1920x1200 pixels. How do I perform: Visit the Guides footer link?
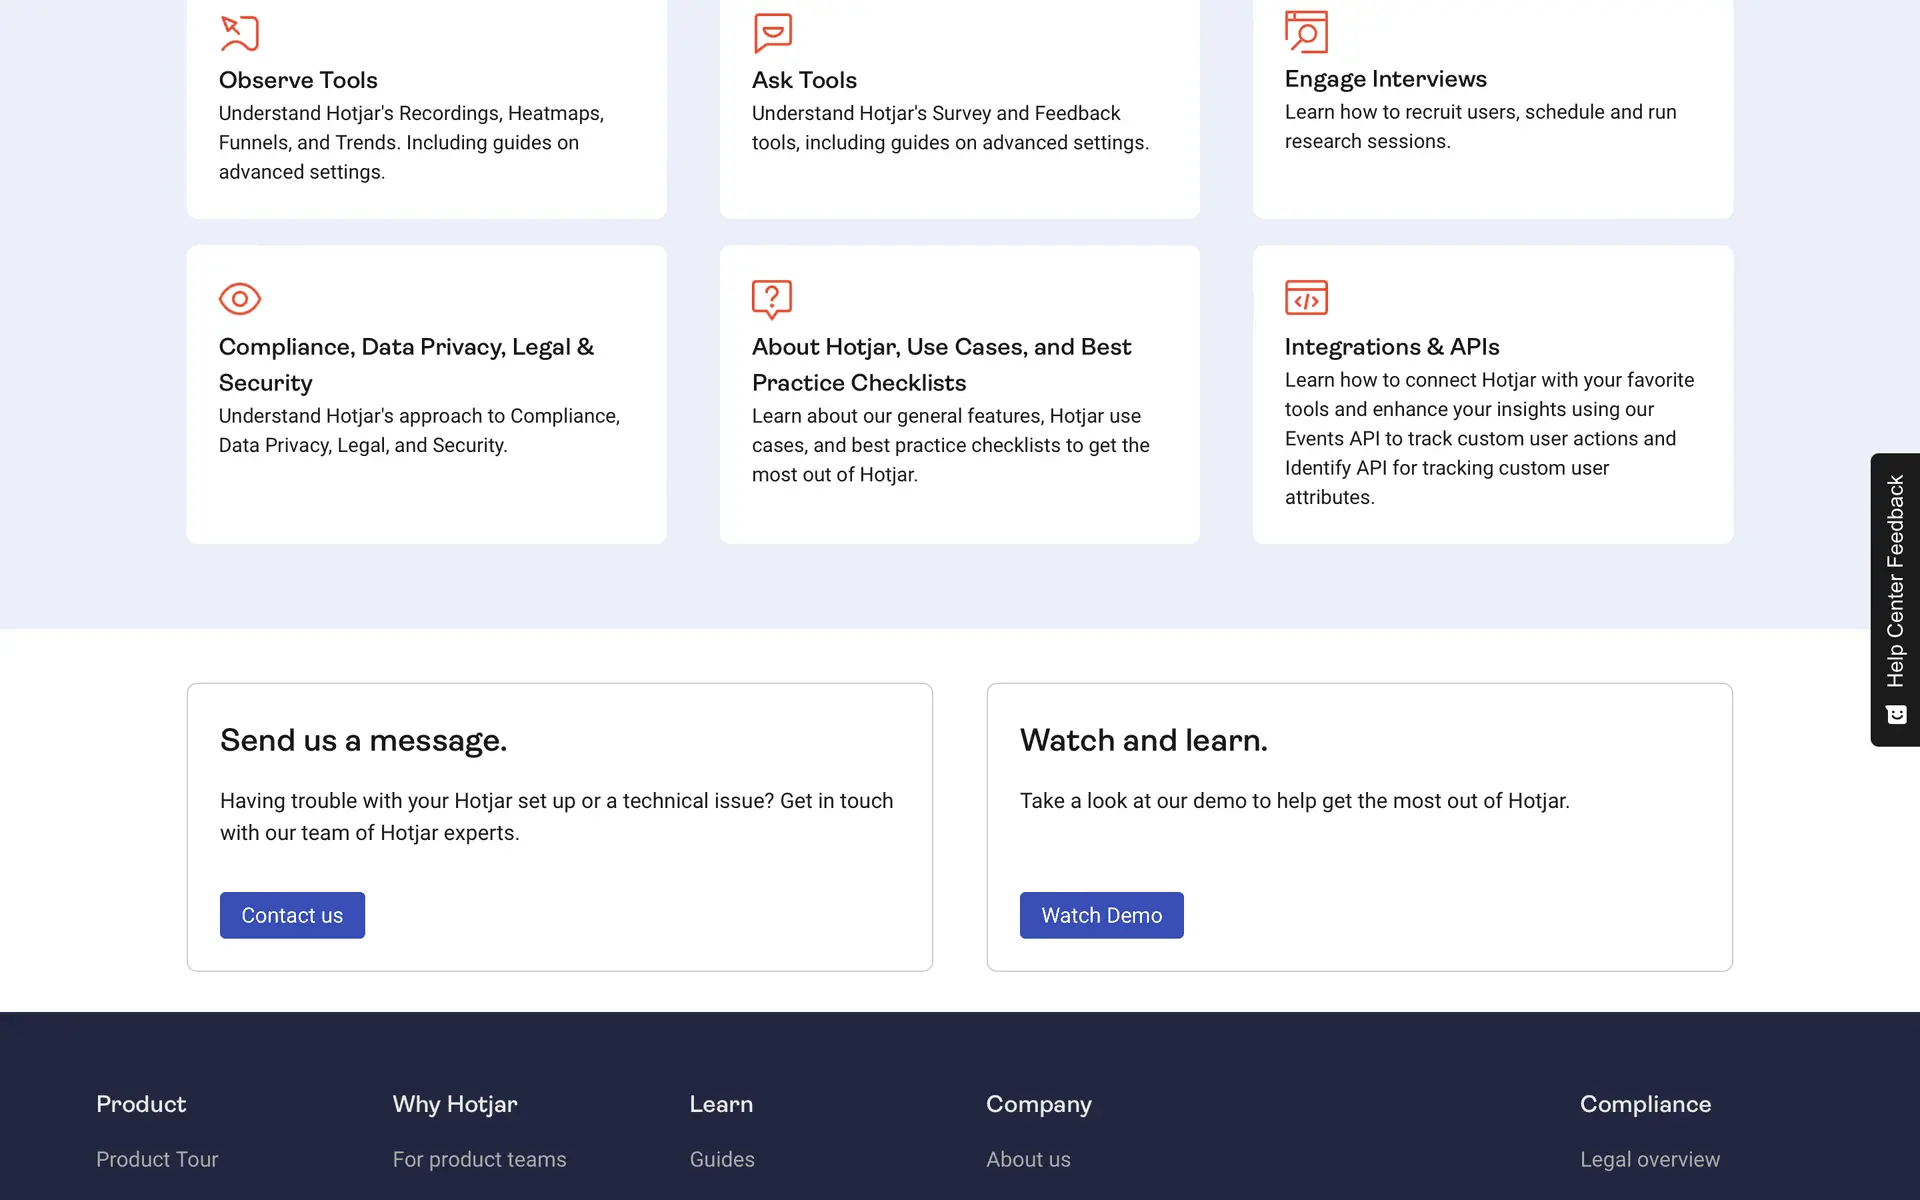722,1159
